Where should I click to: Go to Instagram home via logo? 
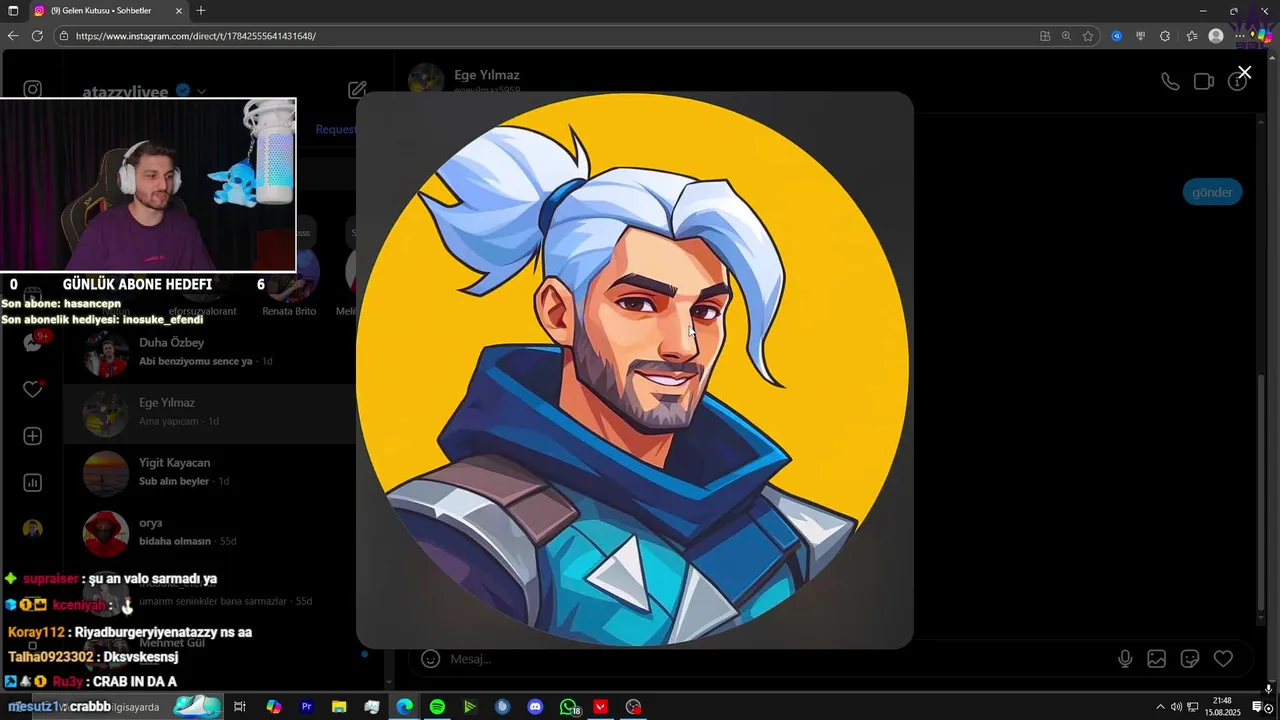pos(33,89)
